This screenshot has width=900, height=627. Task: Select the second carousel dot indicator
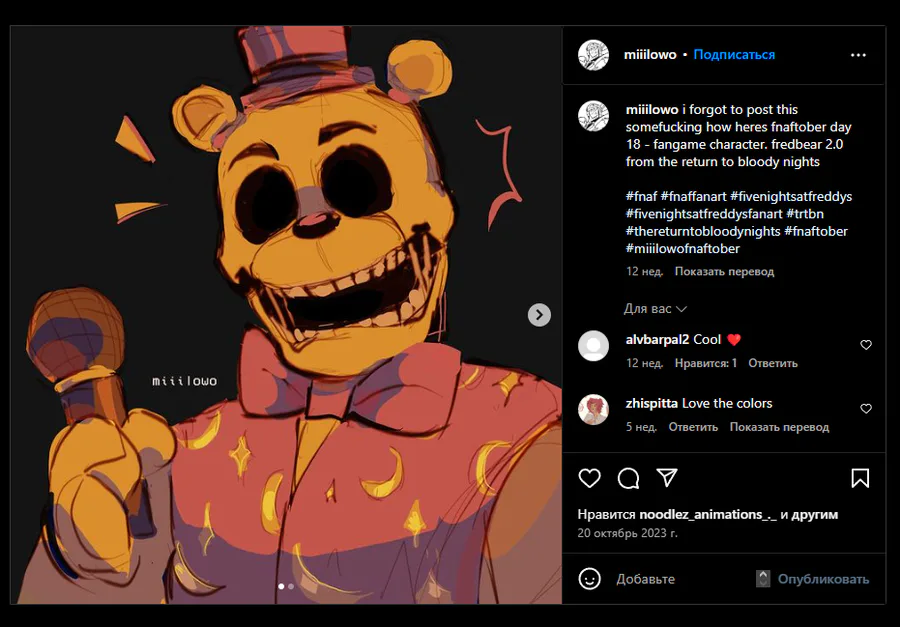point(291,586)
